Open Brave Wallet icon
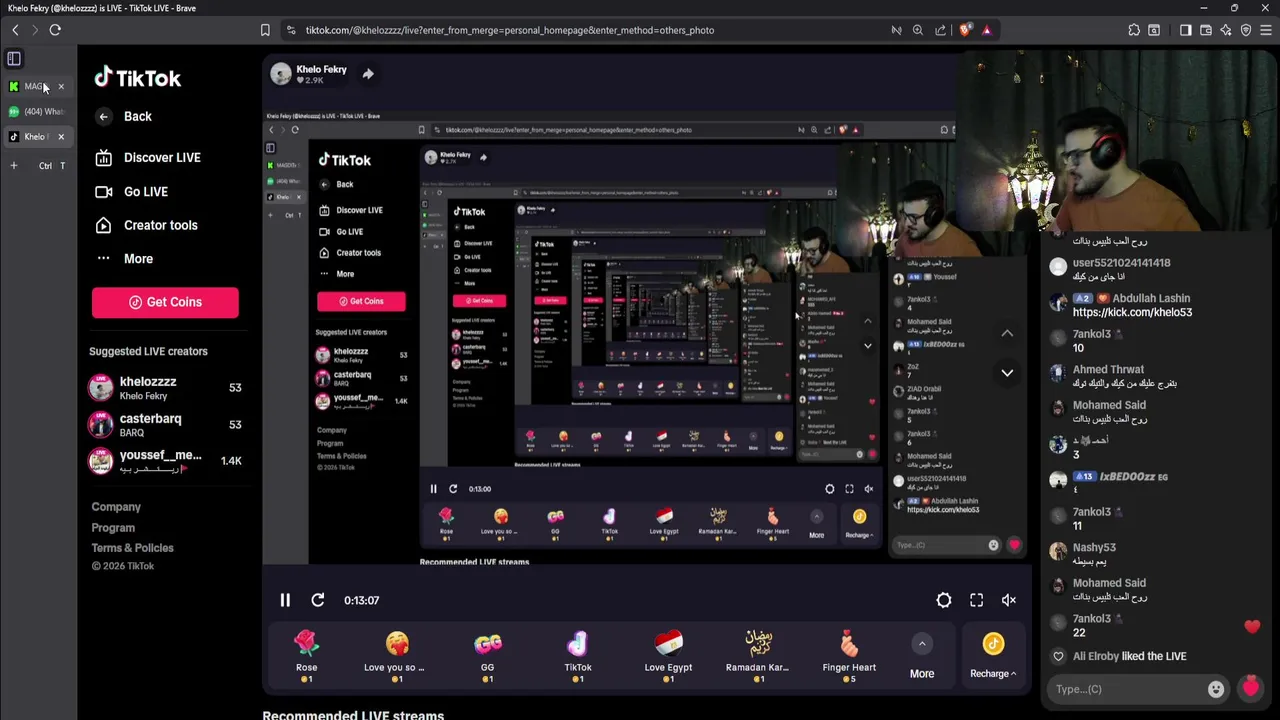 pyautogui.click(x=1206, y=30)
